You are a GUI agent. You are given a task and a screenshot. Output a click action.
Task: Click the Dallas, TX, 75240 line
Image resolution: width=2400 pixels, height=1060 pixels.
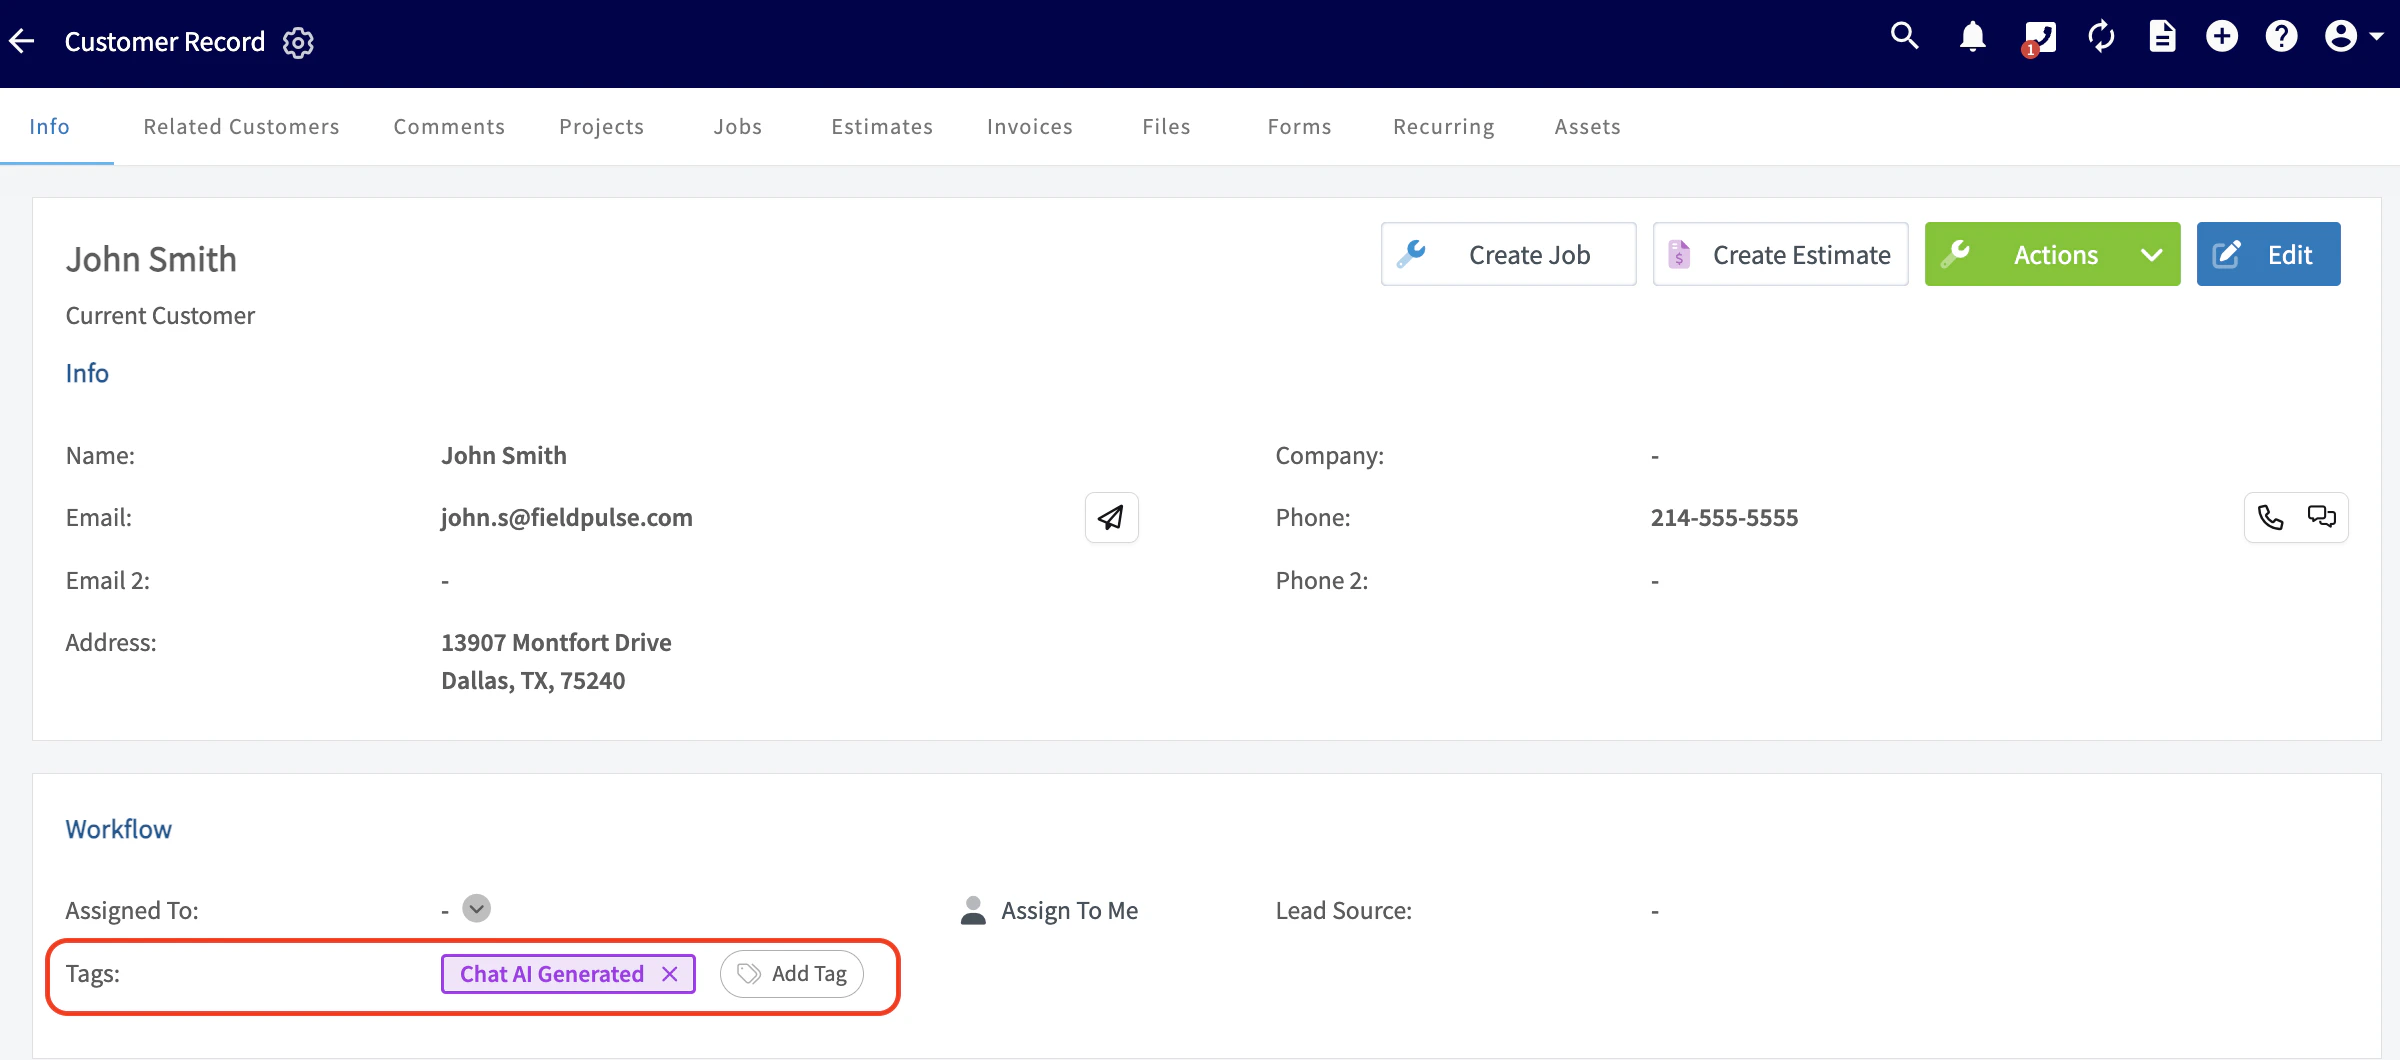tap(533, 680)
